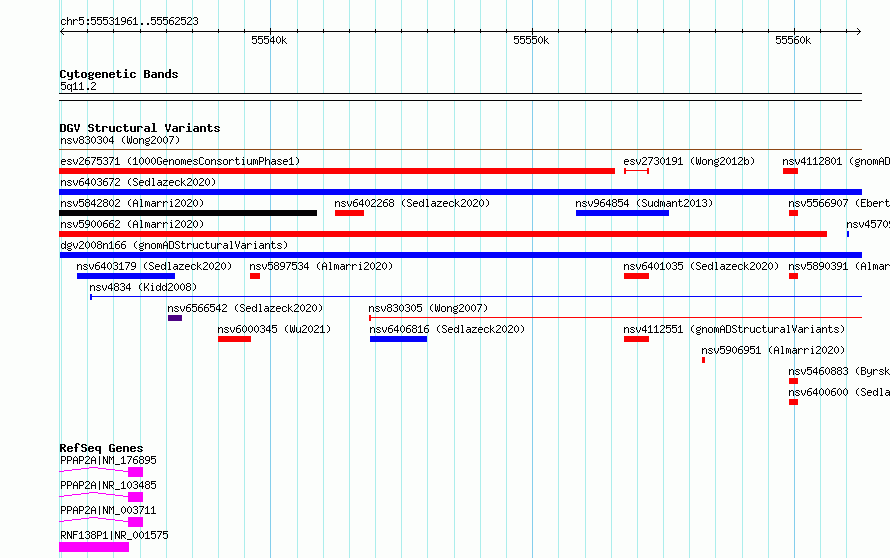Open the RNF138P1|NR_001575 gene label
This screenshot has height=558, width=890.
[114, 535]
